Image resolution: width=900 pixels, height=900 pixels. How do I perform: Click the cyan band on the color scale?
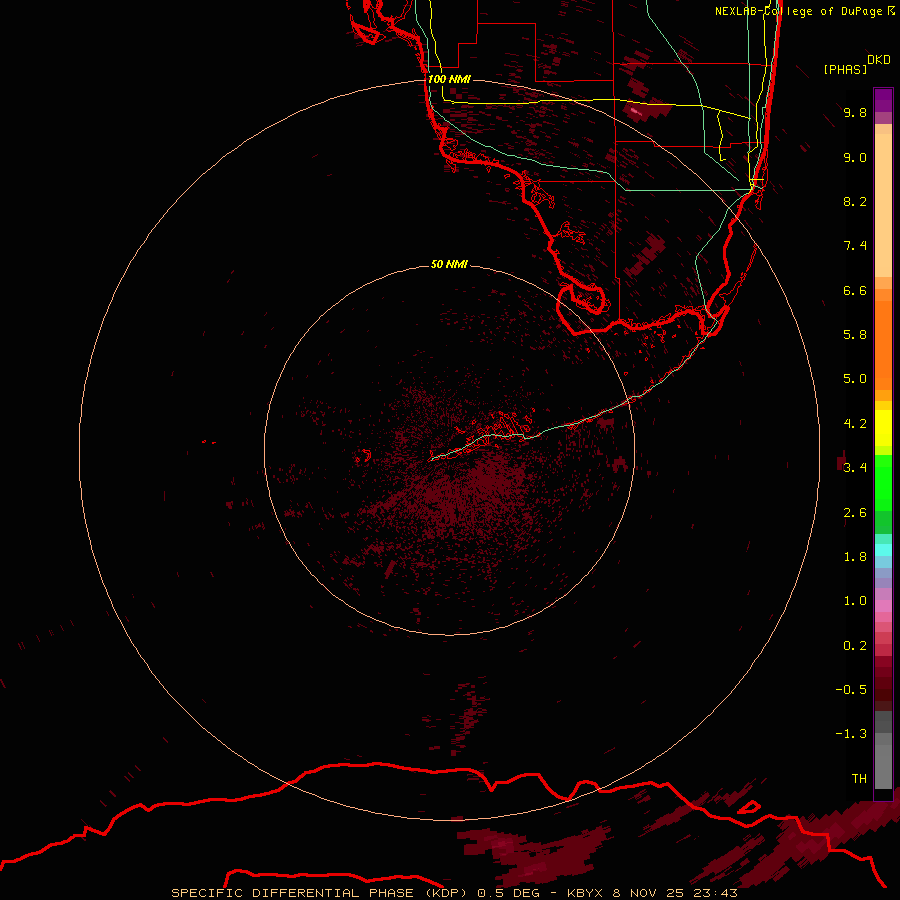coord(883,550)
